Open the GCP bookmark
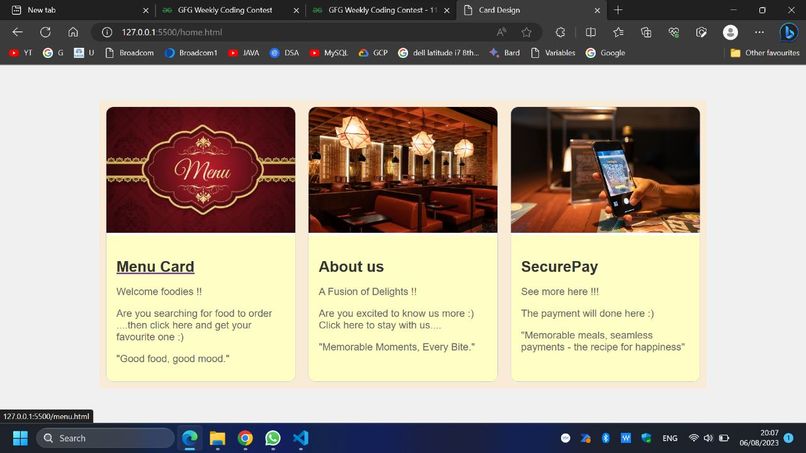This screenshot has width=806, height=453. pos(373,53)
